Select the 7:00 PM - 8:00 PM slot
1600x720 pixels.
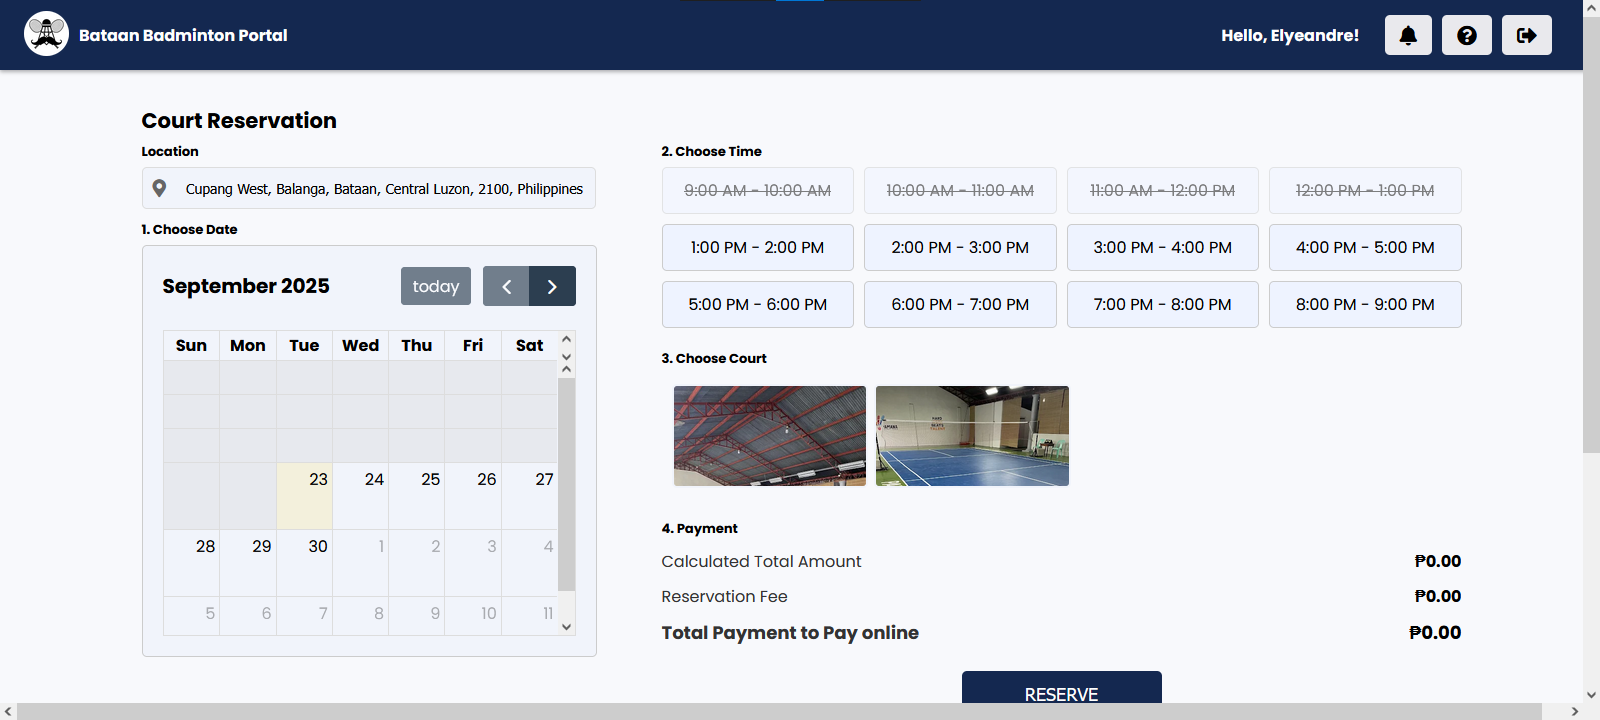(1163, 304)
